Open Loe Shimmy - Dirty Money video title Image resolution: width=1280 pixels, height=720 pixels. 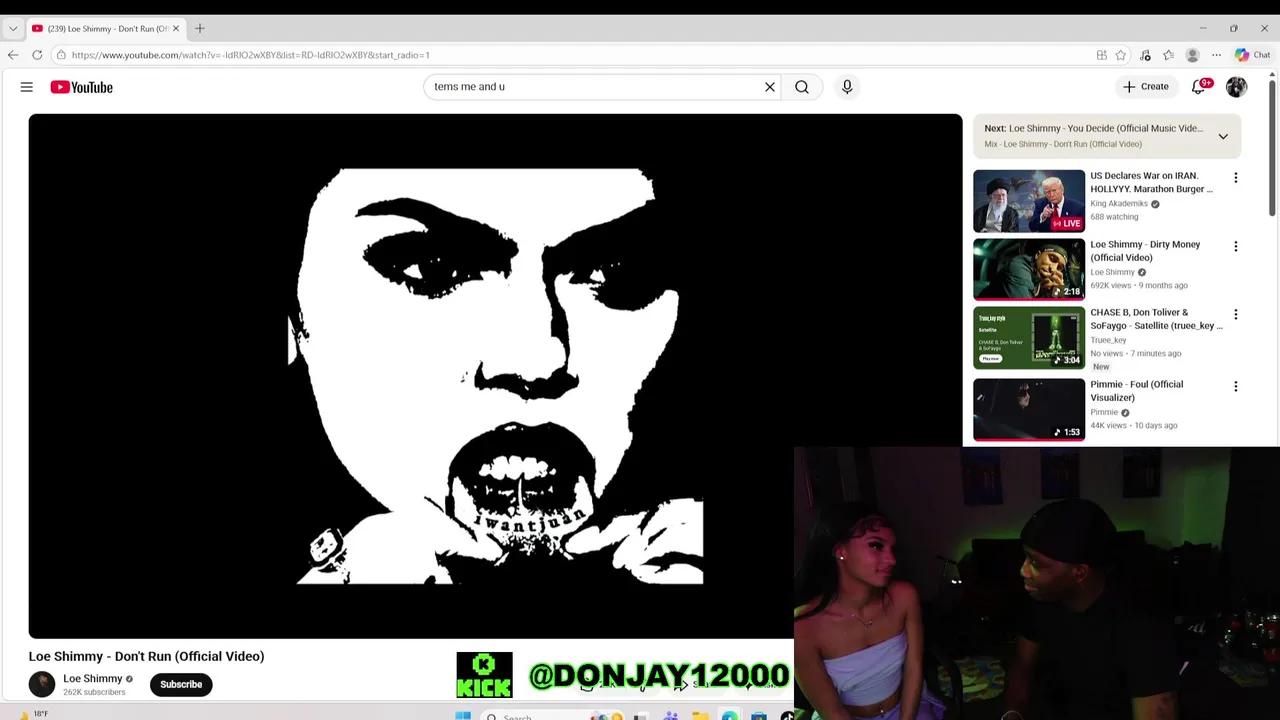(x=1145, y=250)
